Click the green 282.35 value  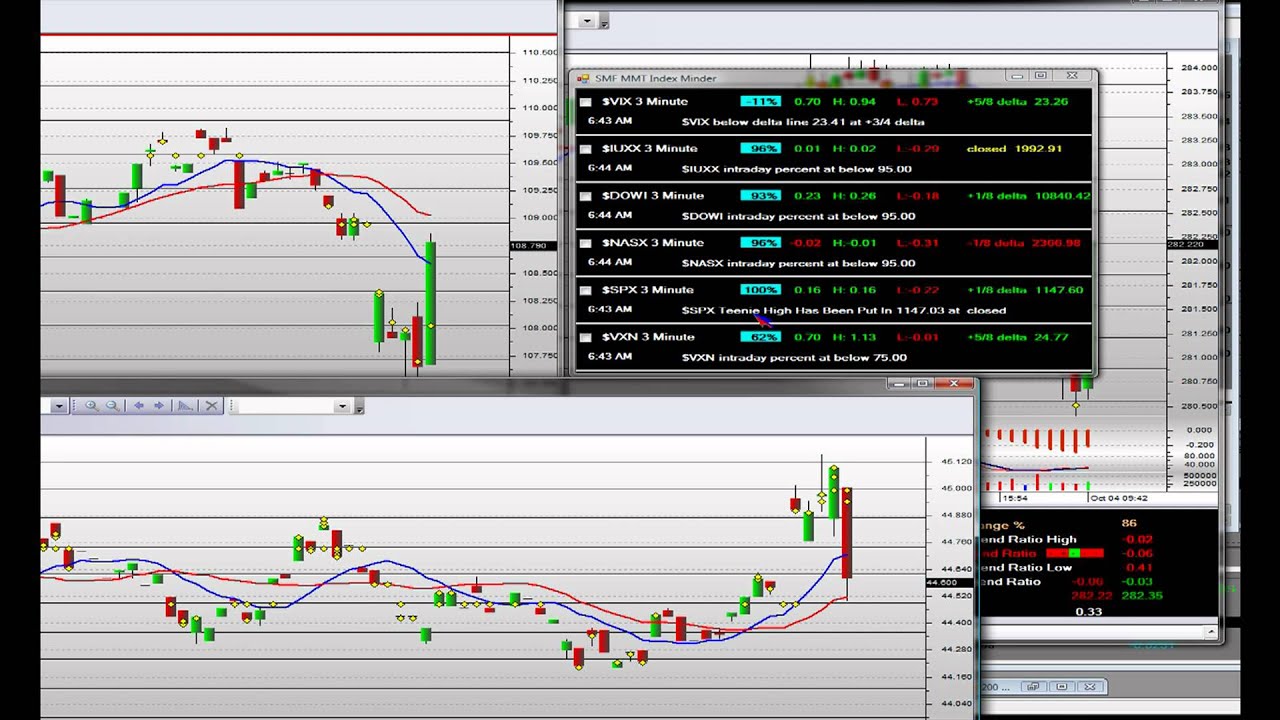[x=1142, y=595]
